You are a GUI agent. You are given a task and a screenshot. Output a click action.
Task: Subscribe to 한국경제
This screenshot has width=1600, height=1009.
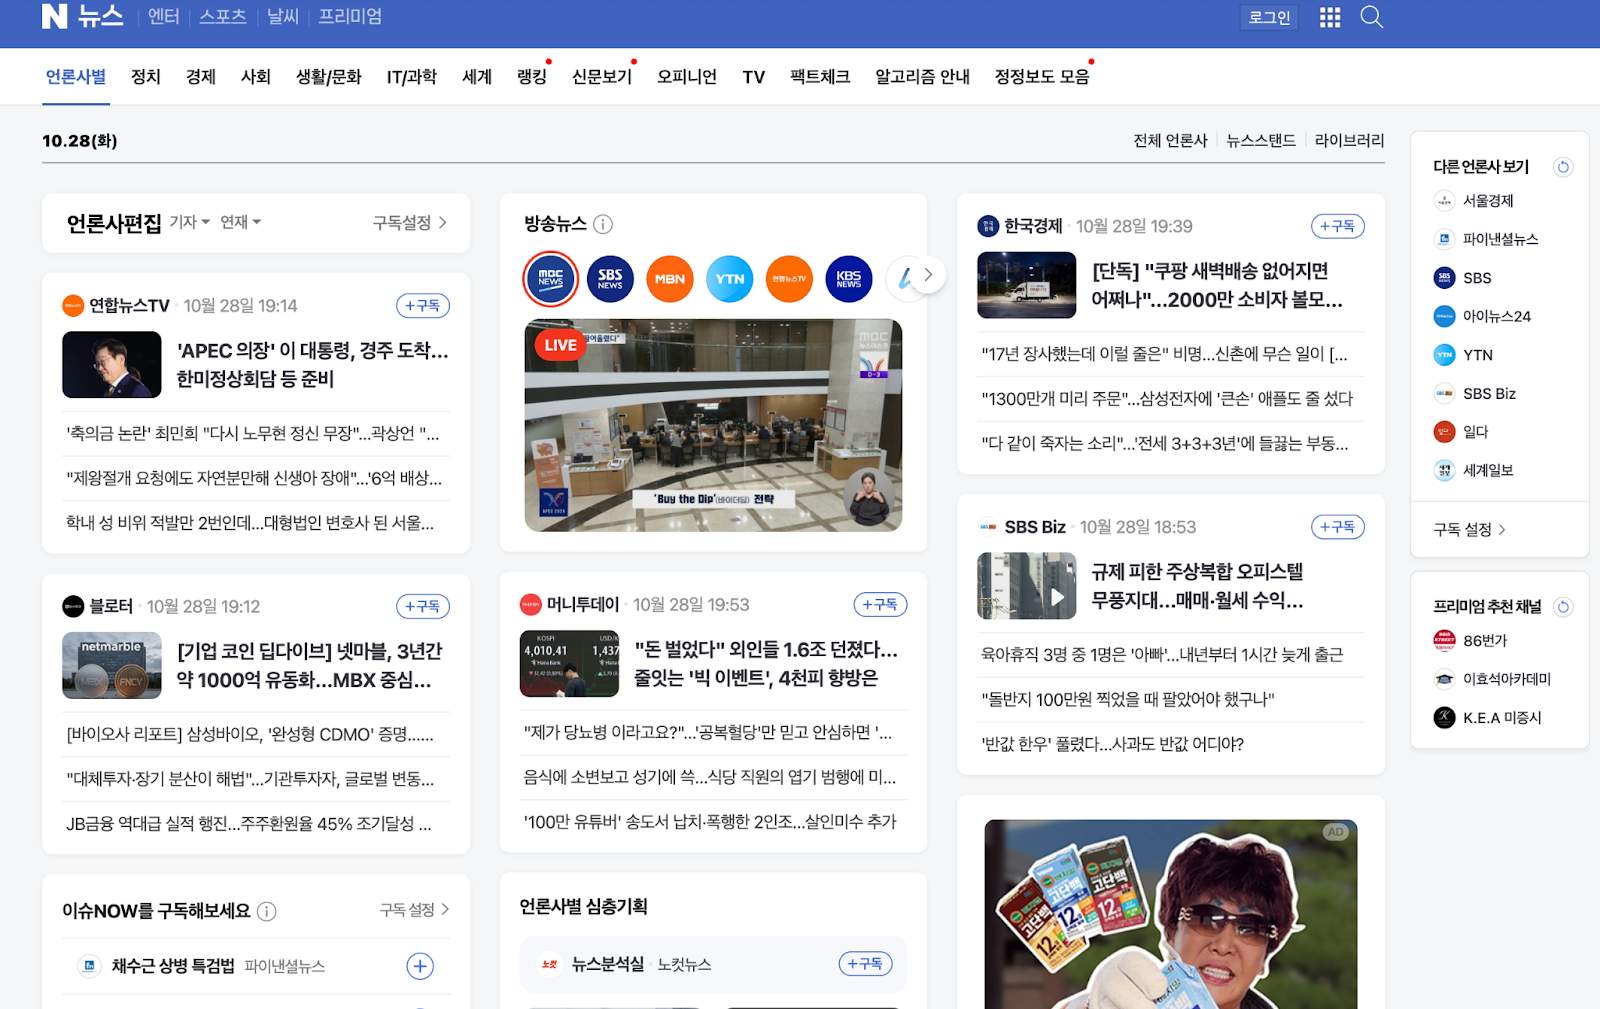(1338, 226)
